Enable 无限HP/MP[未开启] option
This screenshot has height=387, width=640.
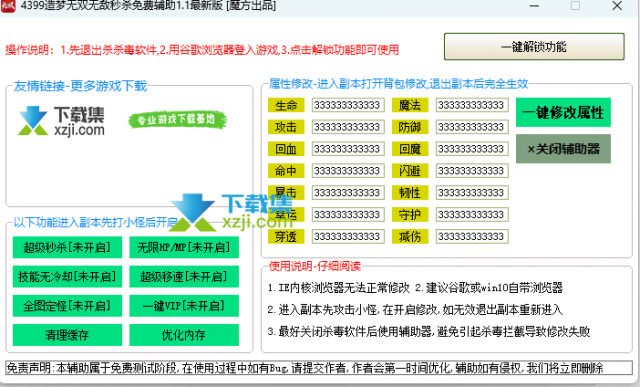[184, 247]
